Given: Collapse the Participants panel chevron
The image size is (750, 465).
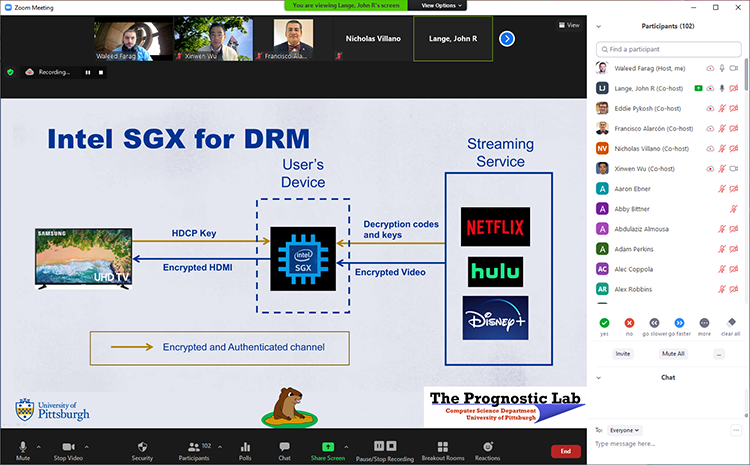Looking at the screenshot, I should tap(598, 26).
